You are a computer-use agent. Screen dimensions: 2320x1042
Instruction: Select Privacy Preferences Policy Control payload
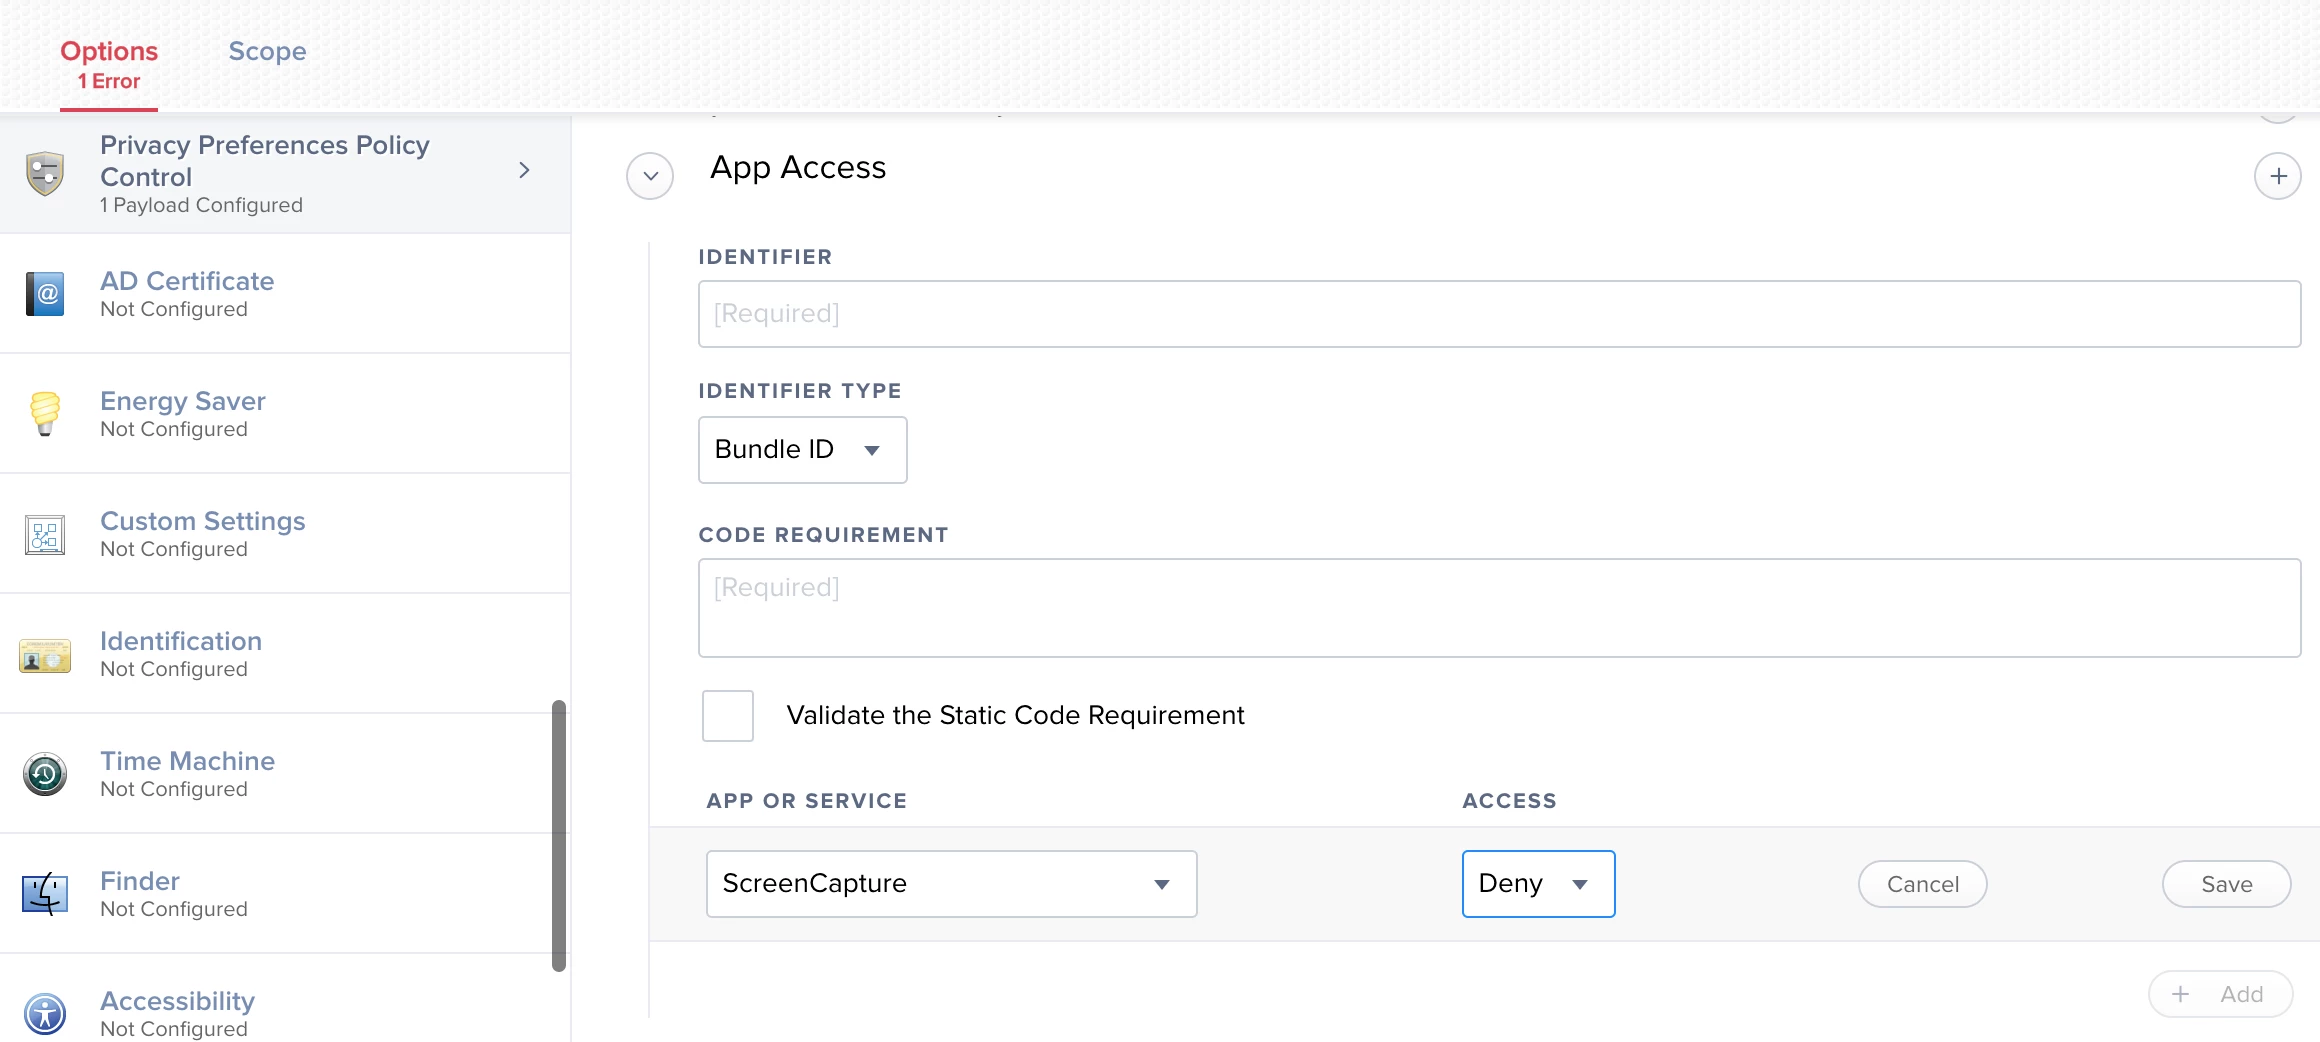point(286,174)
